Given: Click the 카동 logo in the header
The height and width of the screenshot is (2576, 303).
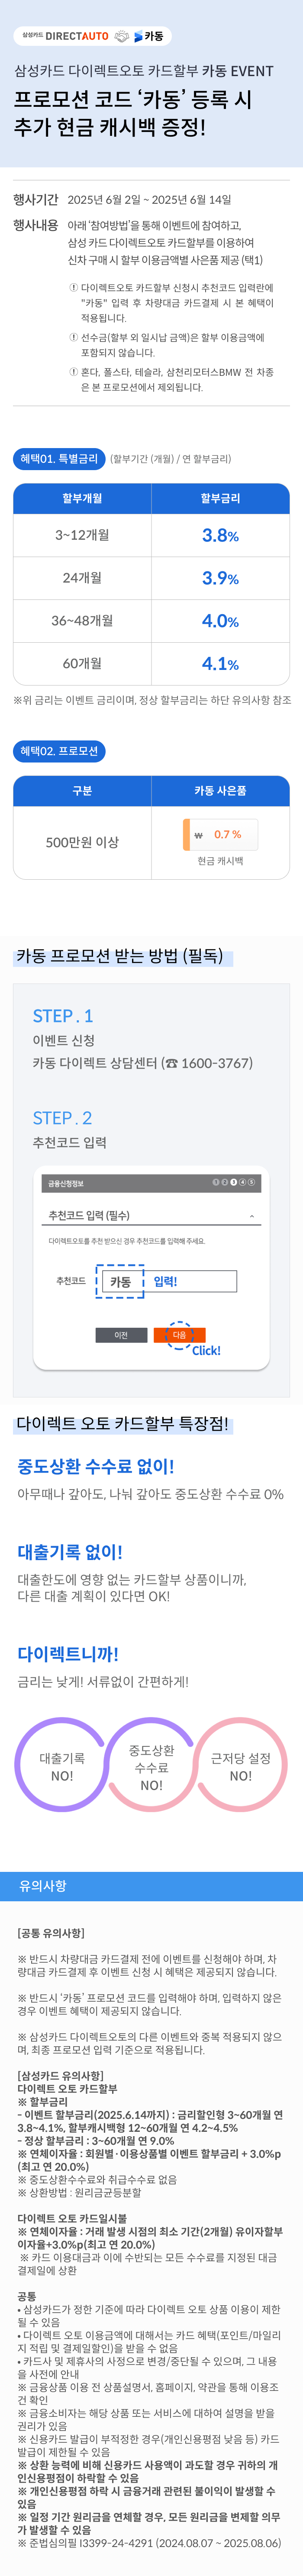Looking at the screenshot, I should click(148, 36).
